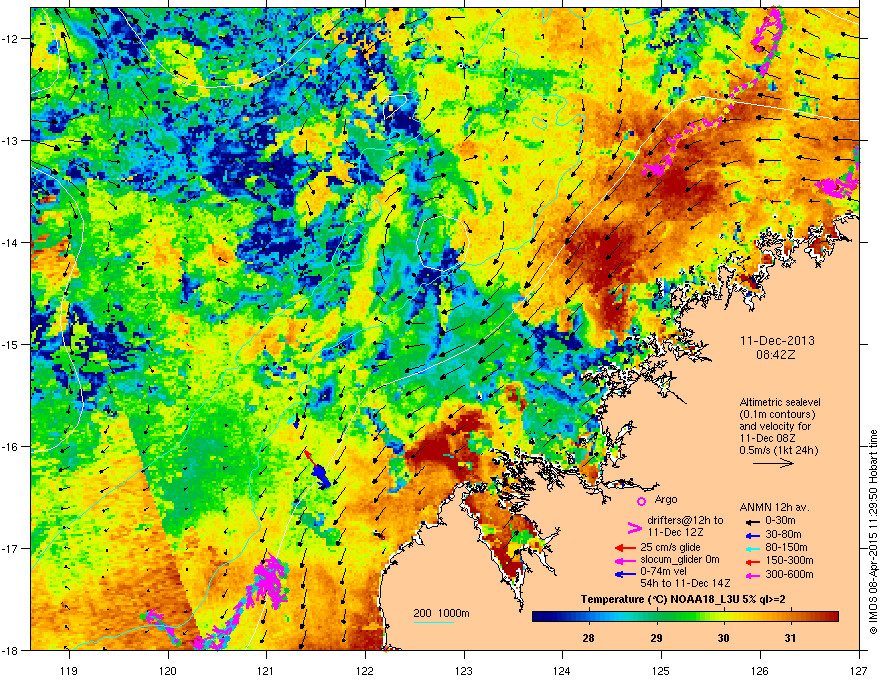Click the 'Argo' legend label
The height and width of the screenshot is (680, 880).
(x=666, y=499)
